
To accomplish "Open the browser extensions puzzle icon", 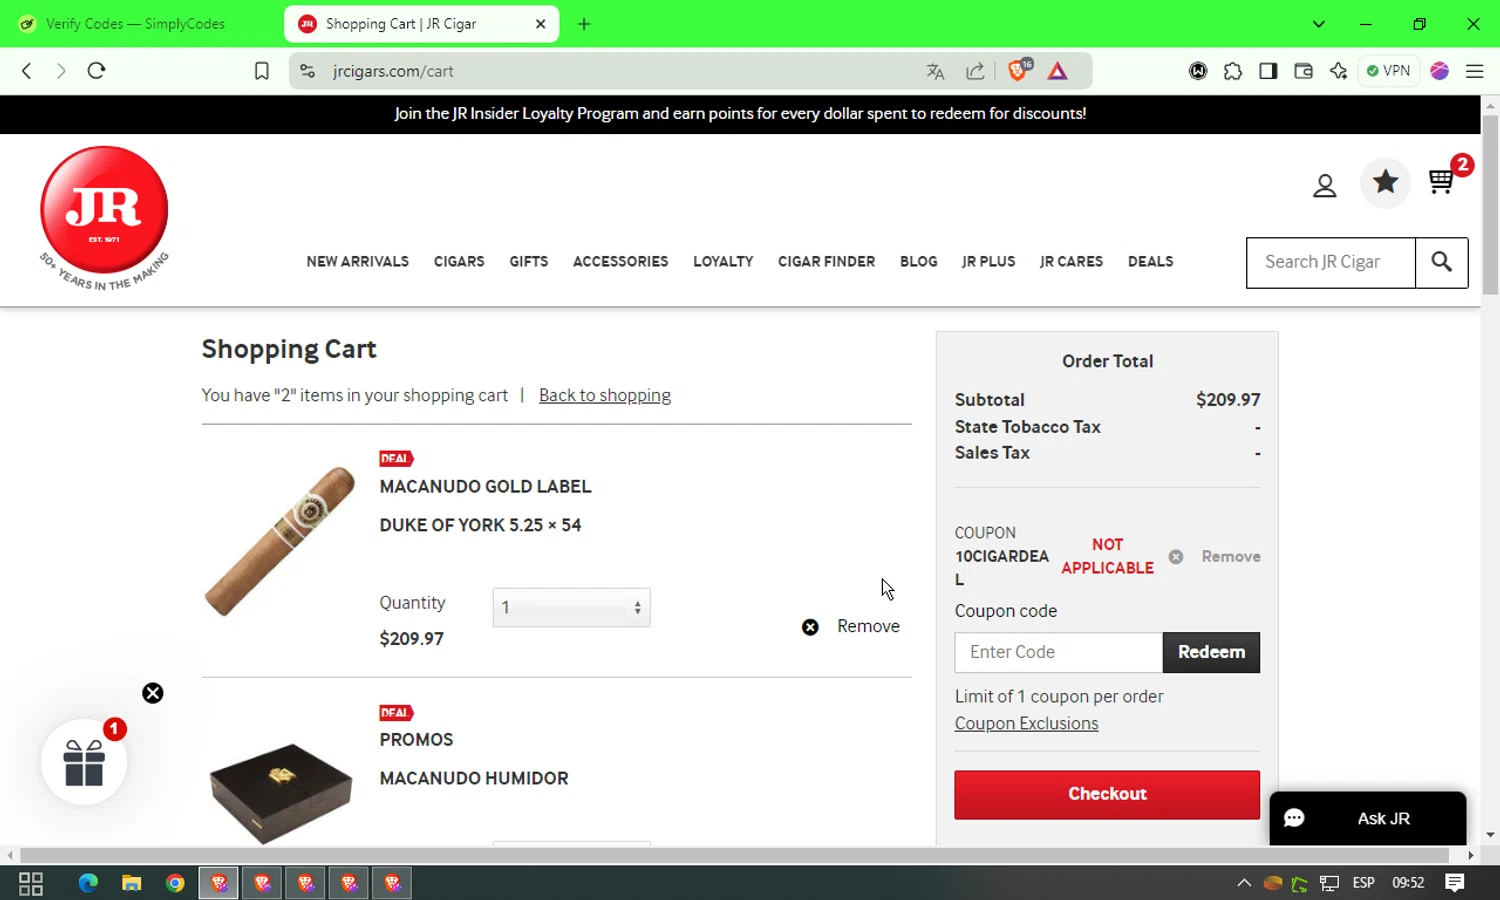I will (1232, 71).
